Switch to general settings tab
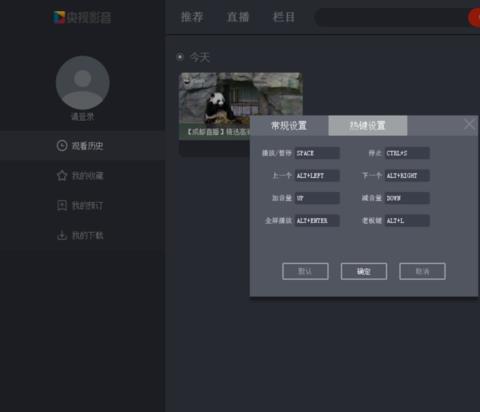 point(289,126)
